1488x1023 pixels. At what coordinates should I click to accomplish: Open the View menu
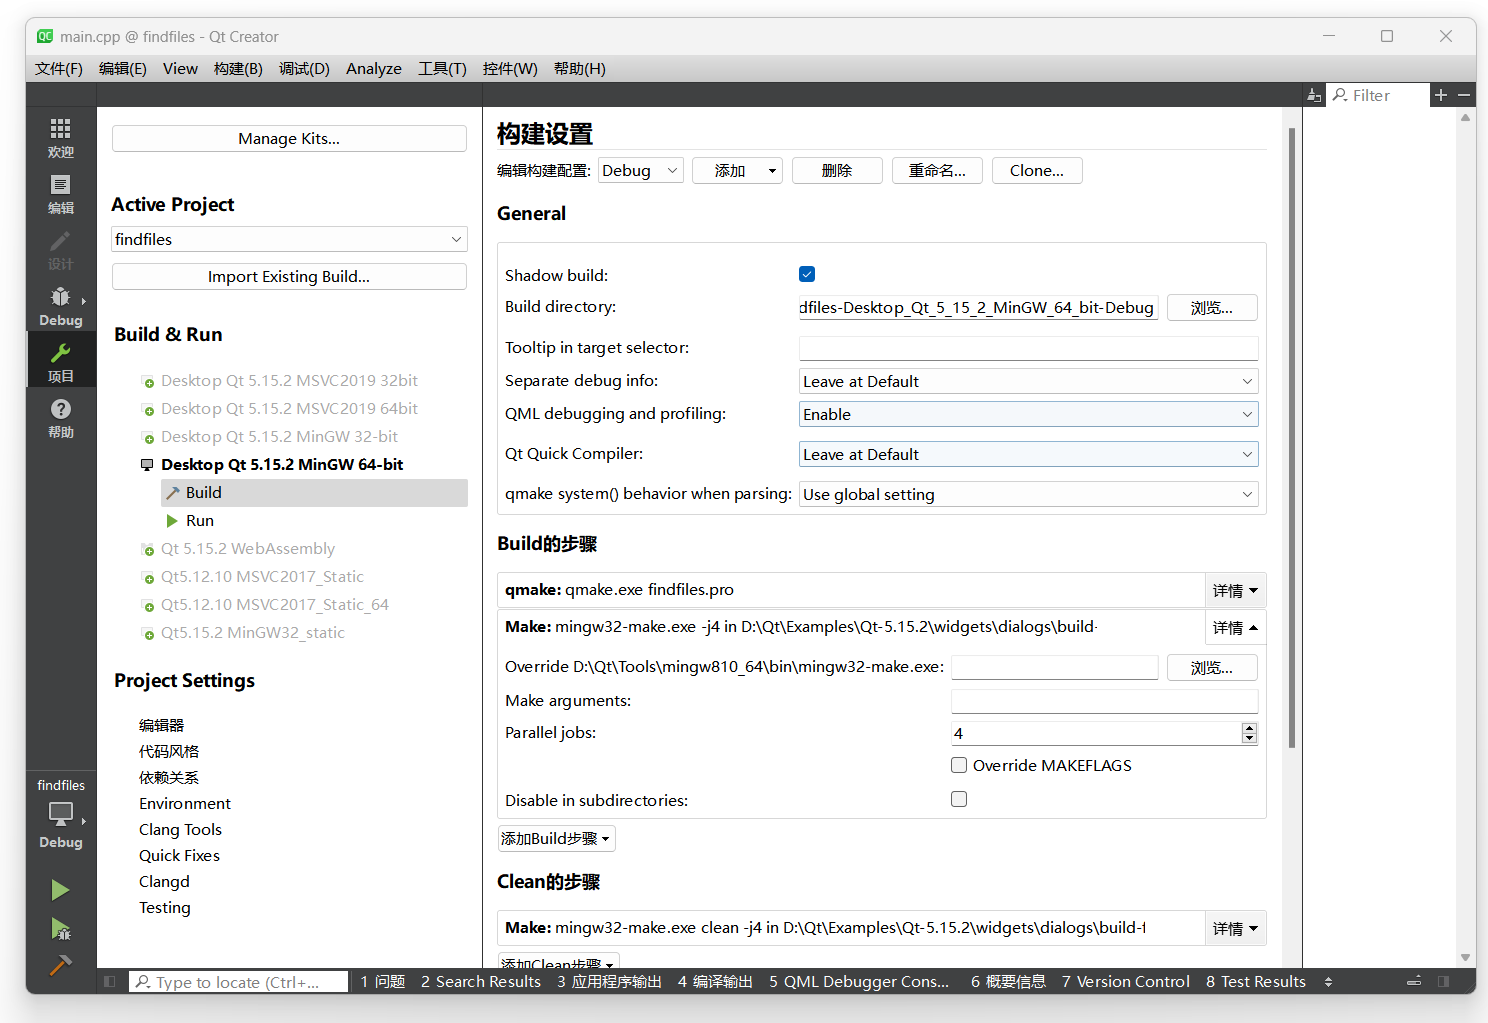[180, 68]
